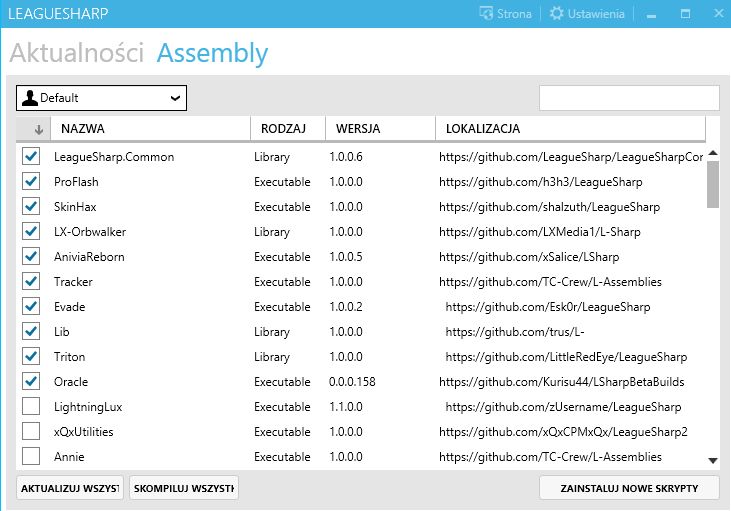The width and height of the screenshot is (731, 511).
Task: Select the LeagueSharp.Common row name
Action: (114, 157)
